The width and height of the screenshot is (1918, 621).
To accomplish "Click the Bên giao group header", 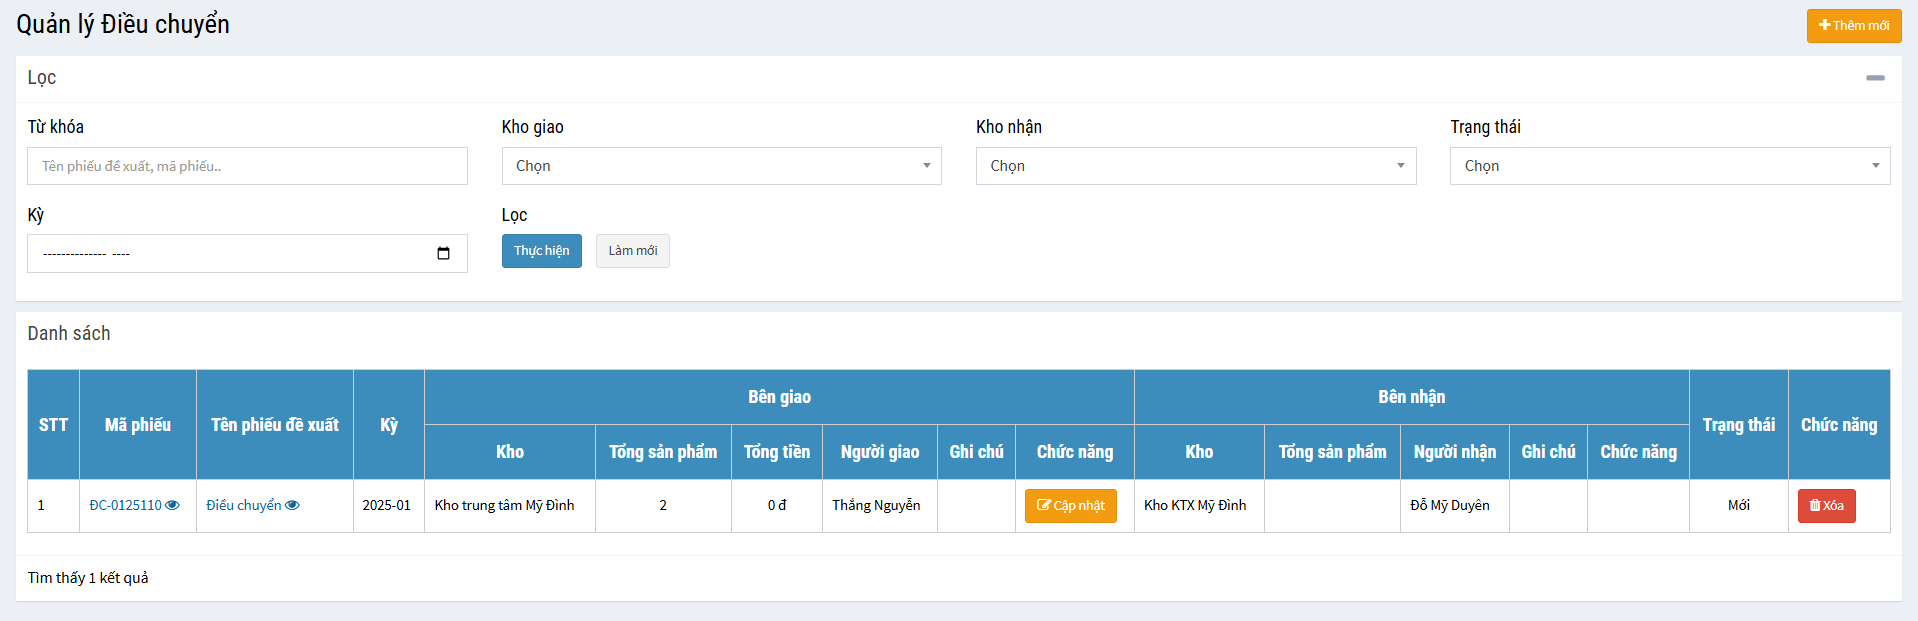I will click(779, 397).
